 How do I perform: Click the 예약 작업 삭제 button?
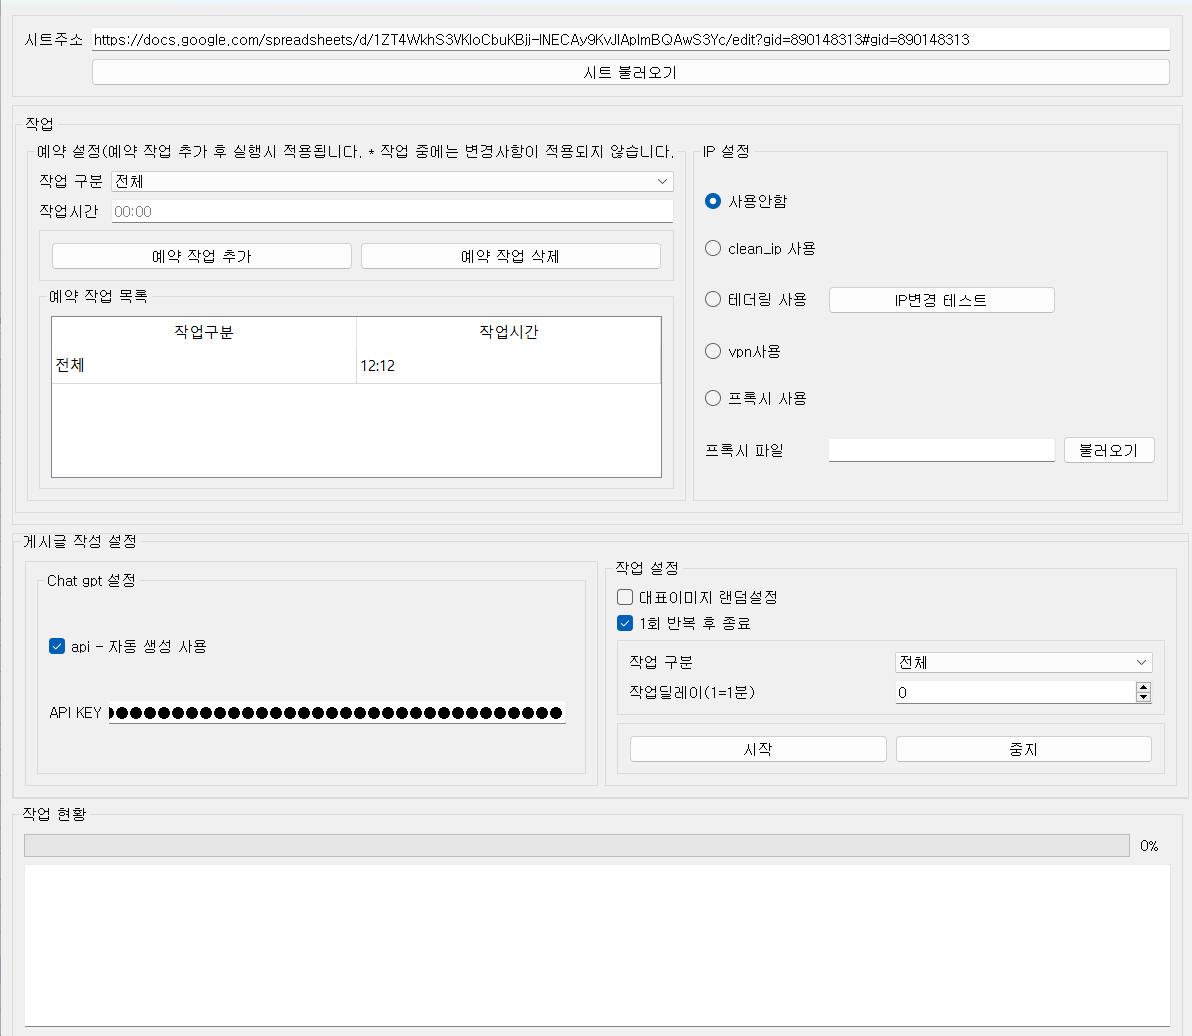[x=510, y=256]
